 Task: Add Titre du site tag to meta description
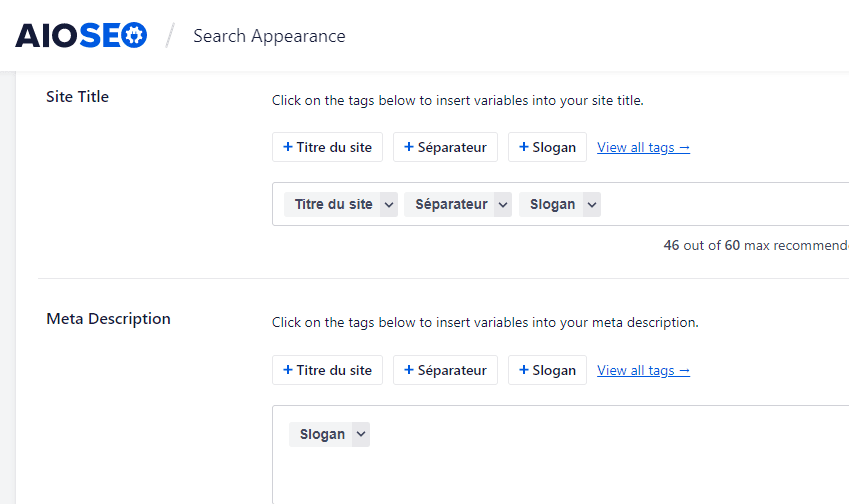[x=328, y=370]
